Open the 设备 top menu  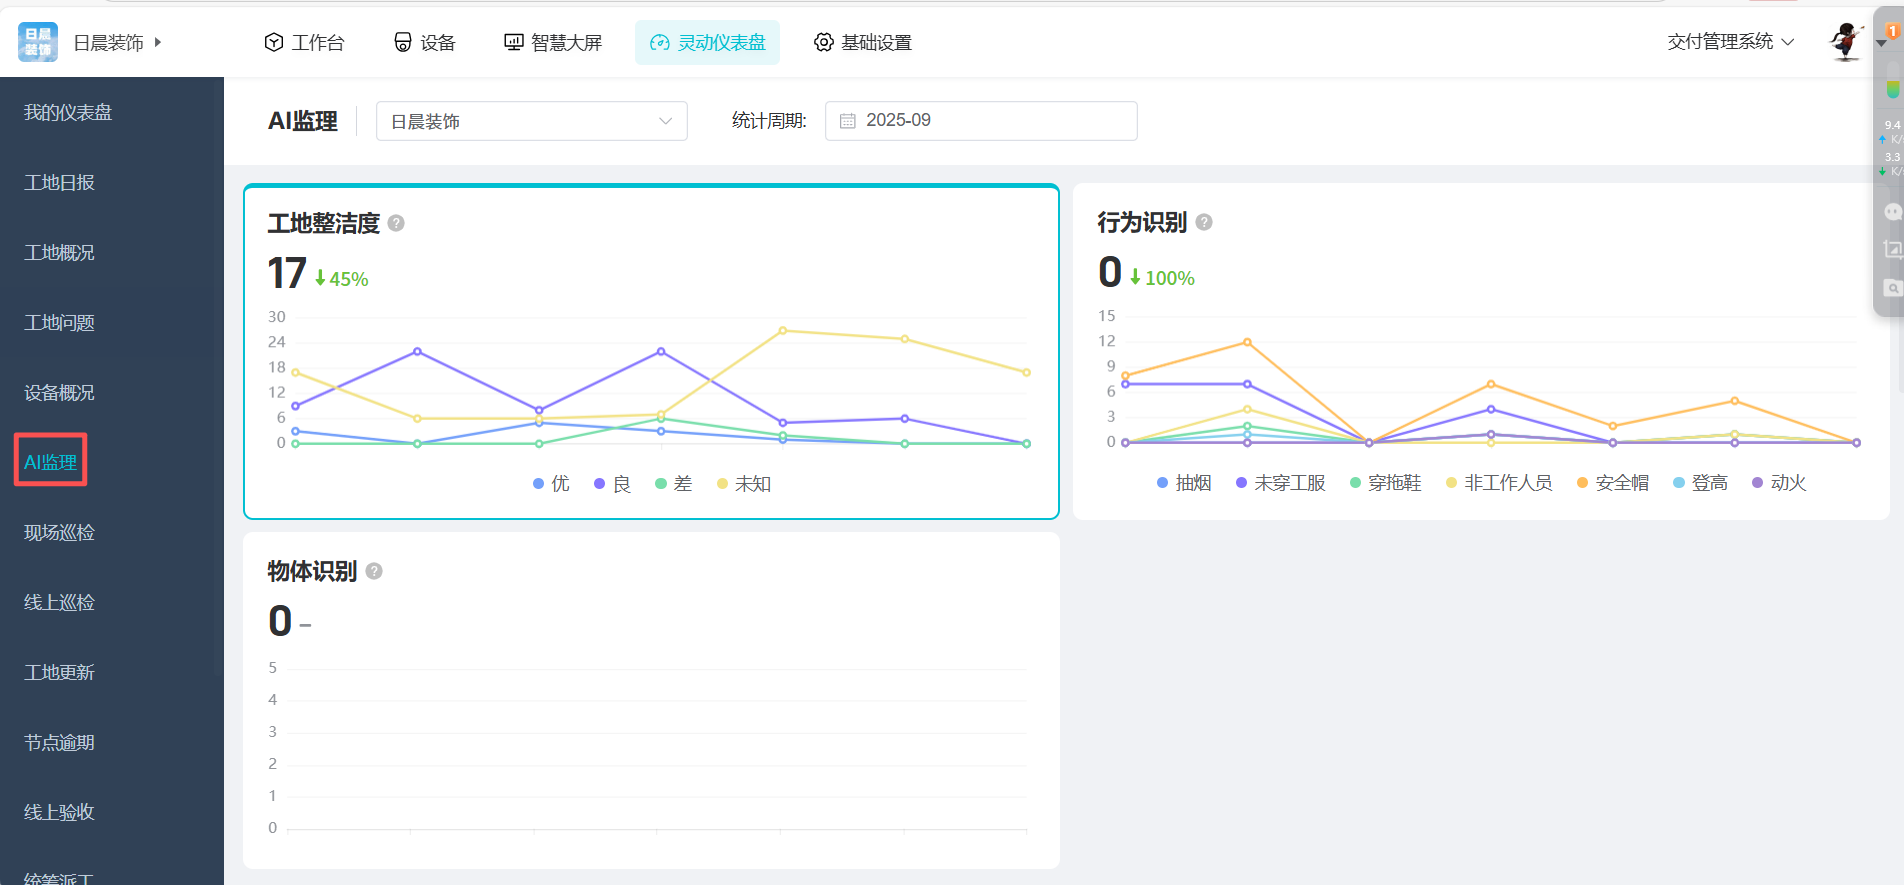click(425, 42)
